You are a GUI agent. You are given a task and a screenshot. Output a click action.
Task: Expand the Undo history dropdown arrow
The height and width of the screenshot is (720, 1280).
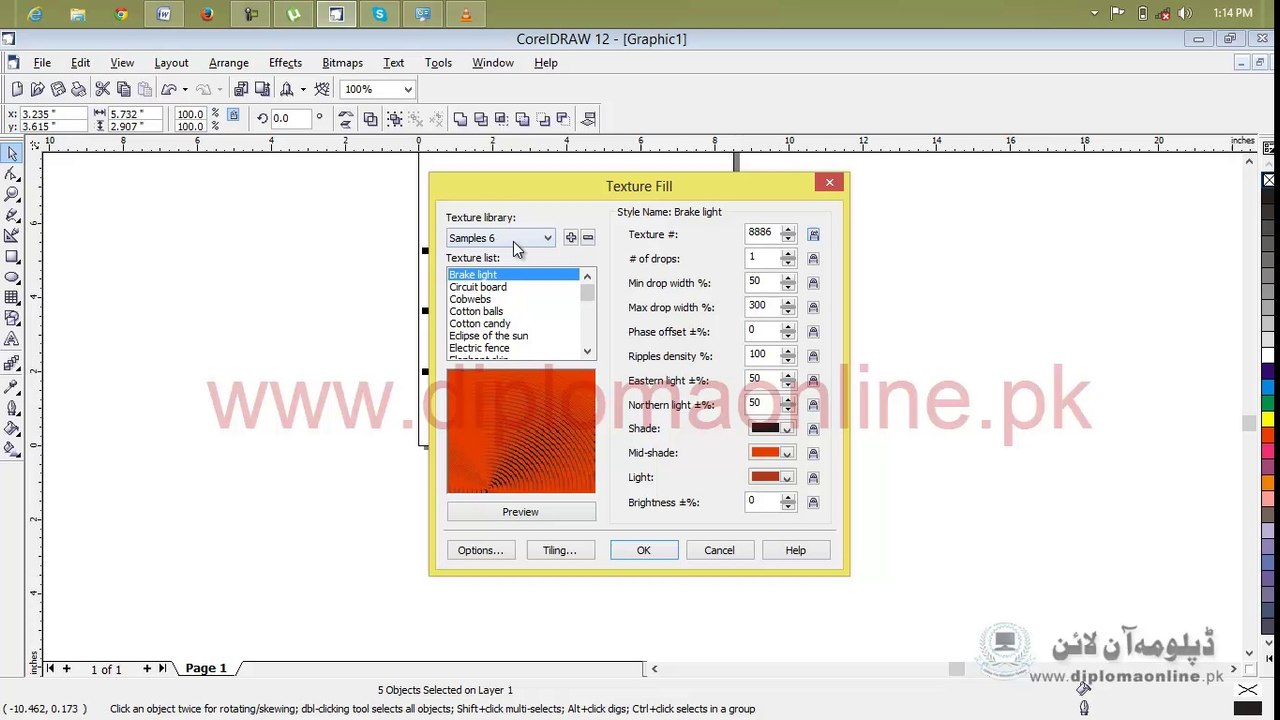185,90
